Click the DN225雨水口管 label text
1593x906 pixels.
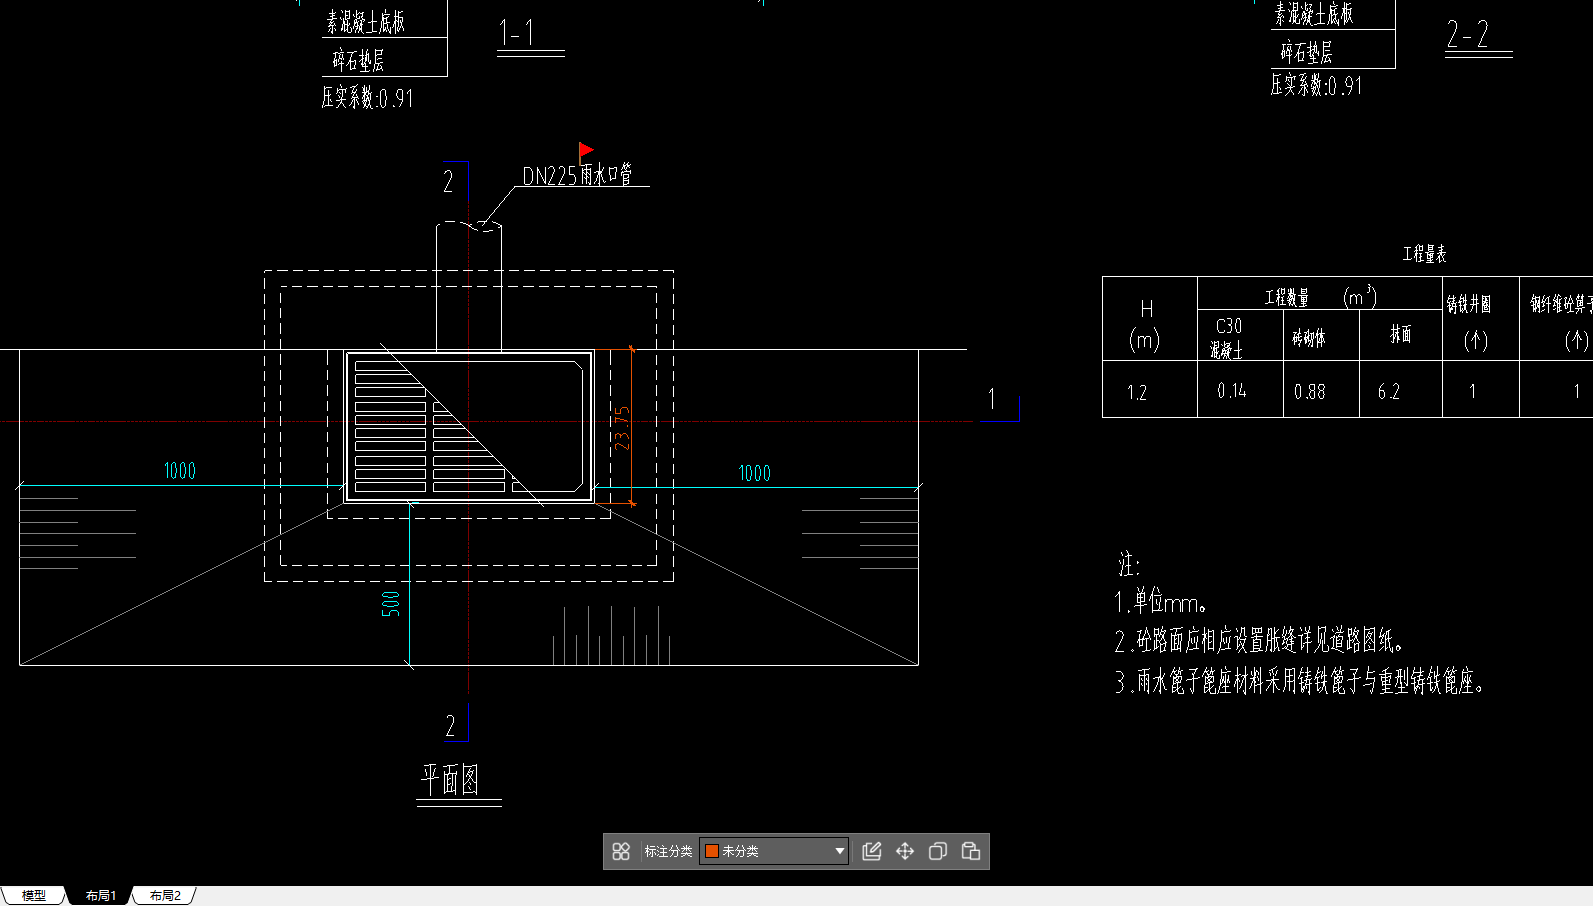[x=577, y=175]
